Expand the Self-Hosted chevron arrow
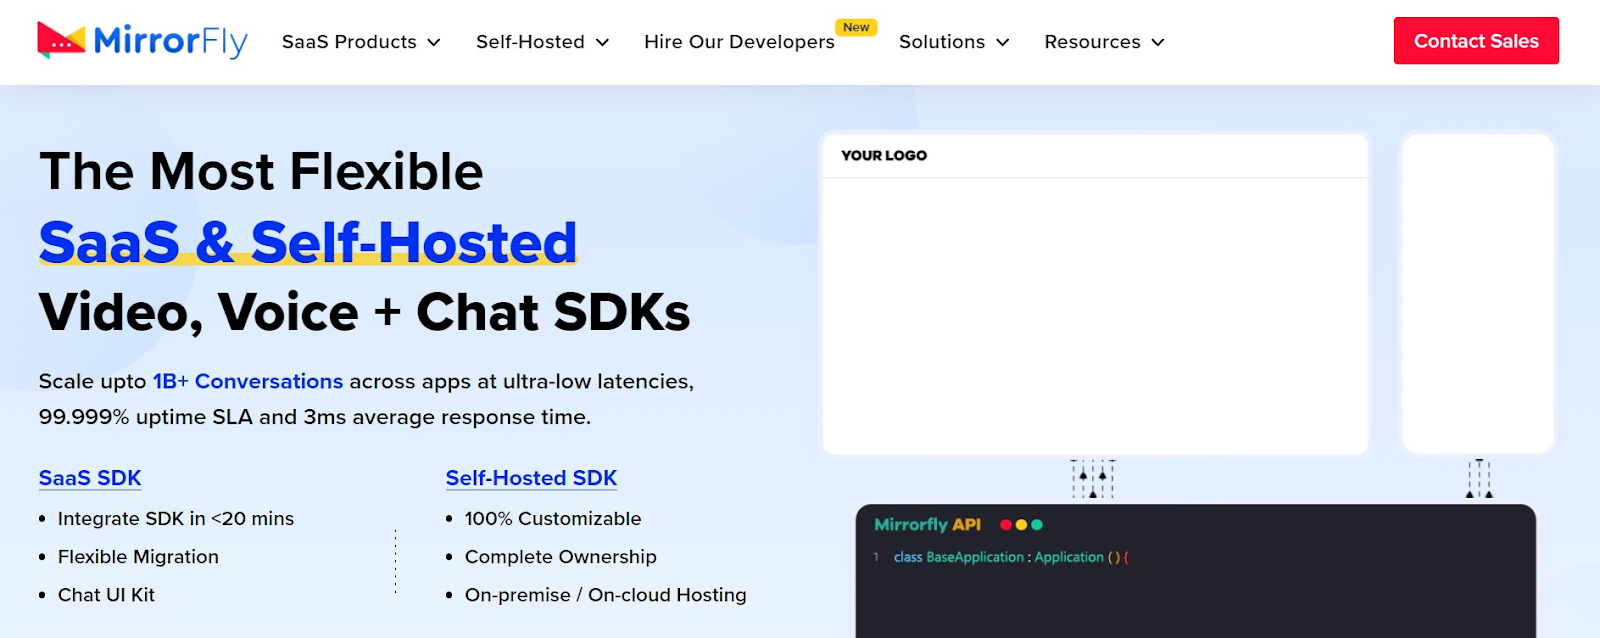The image size is (1600, 638). pyautogui.click(x=602, y=42)
